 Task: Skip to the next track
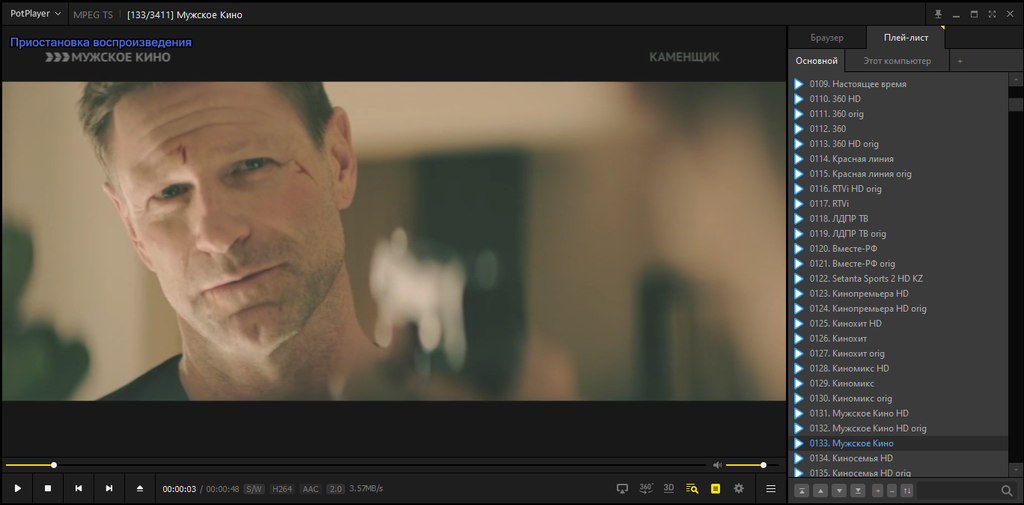pyautogui.click(x=109, y=488)
